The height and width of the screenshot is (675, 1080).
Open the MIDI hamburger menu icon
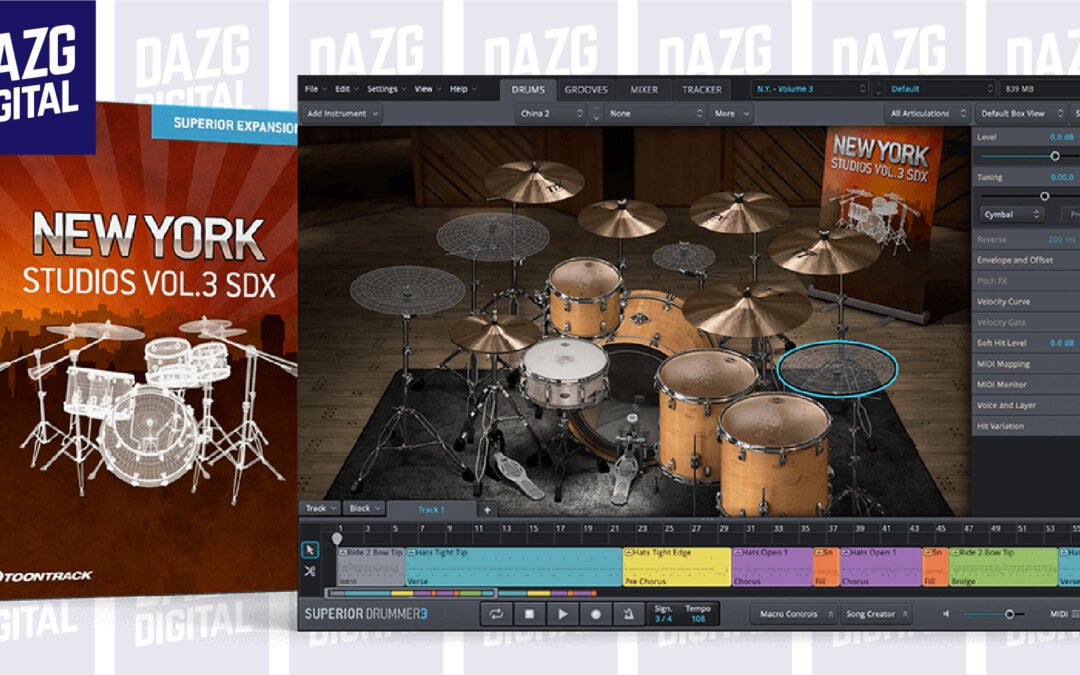[x=1075, y=614]
